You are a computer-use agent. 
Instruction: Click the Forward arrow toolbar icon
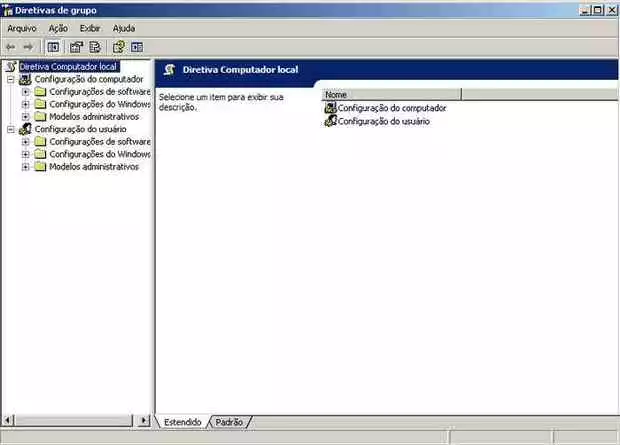[x=28, y=47]
